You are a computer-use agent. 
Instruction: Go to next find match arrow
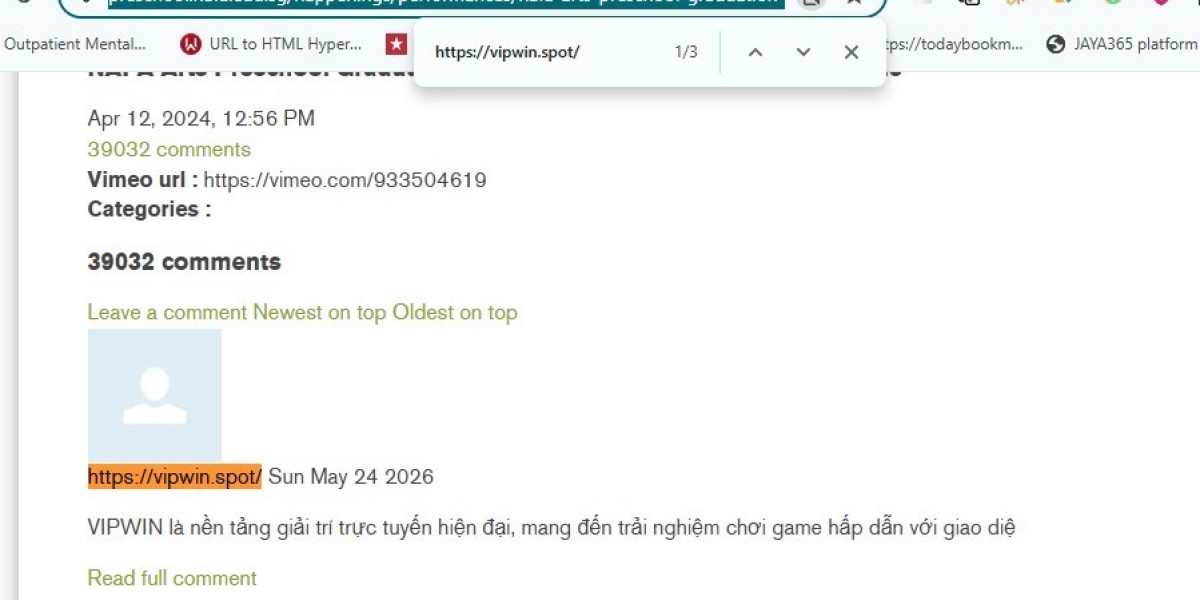point(803,52)
